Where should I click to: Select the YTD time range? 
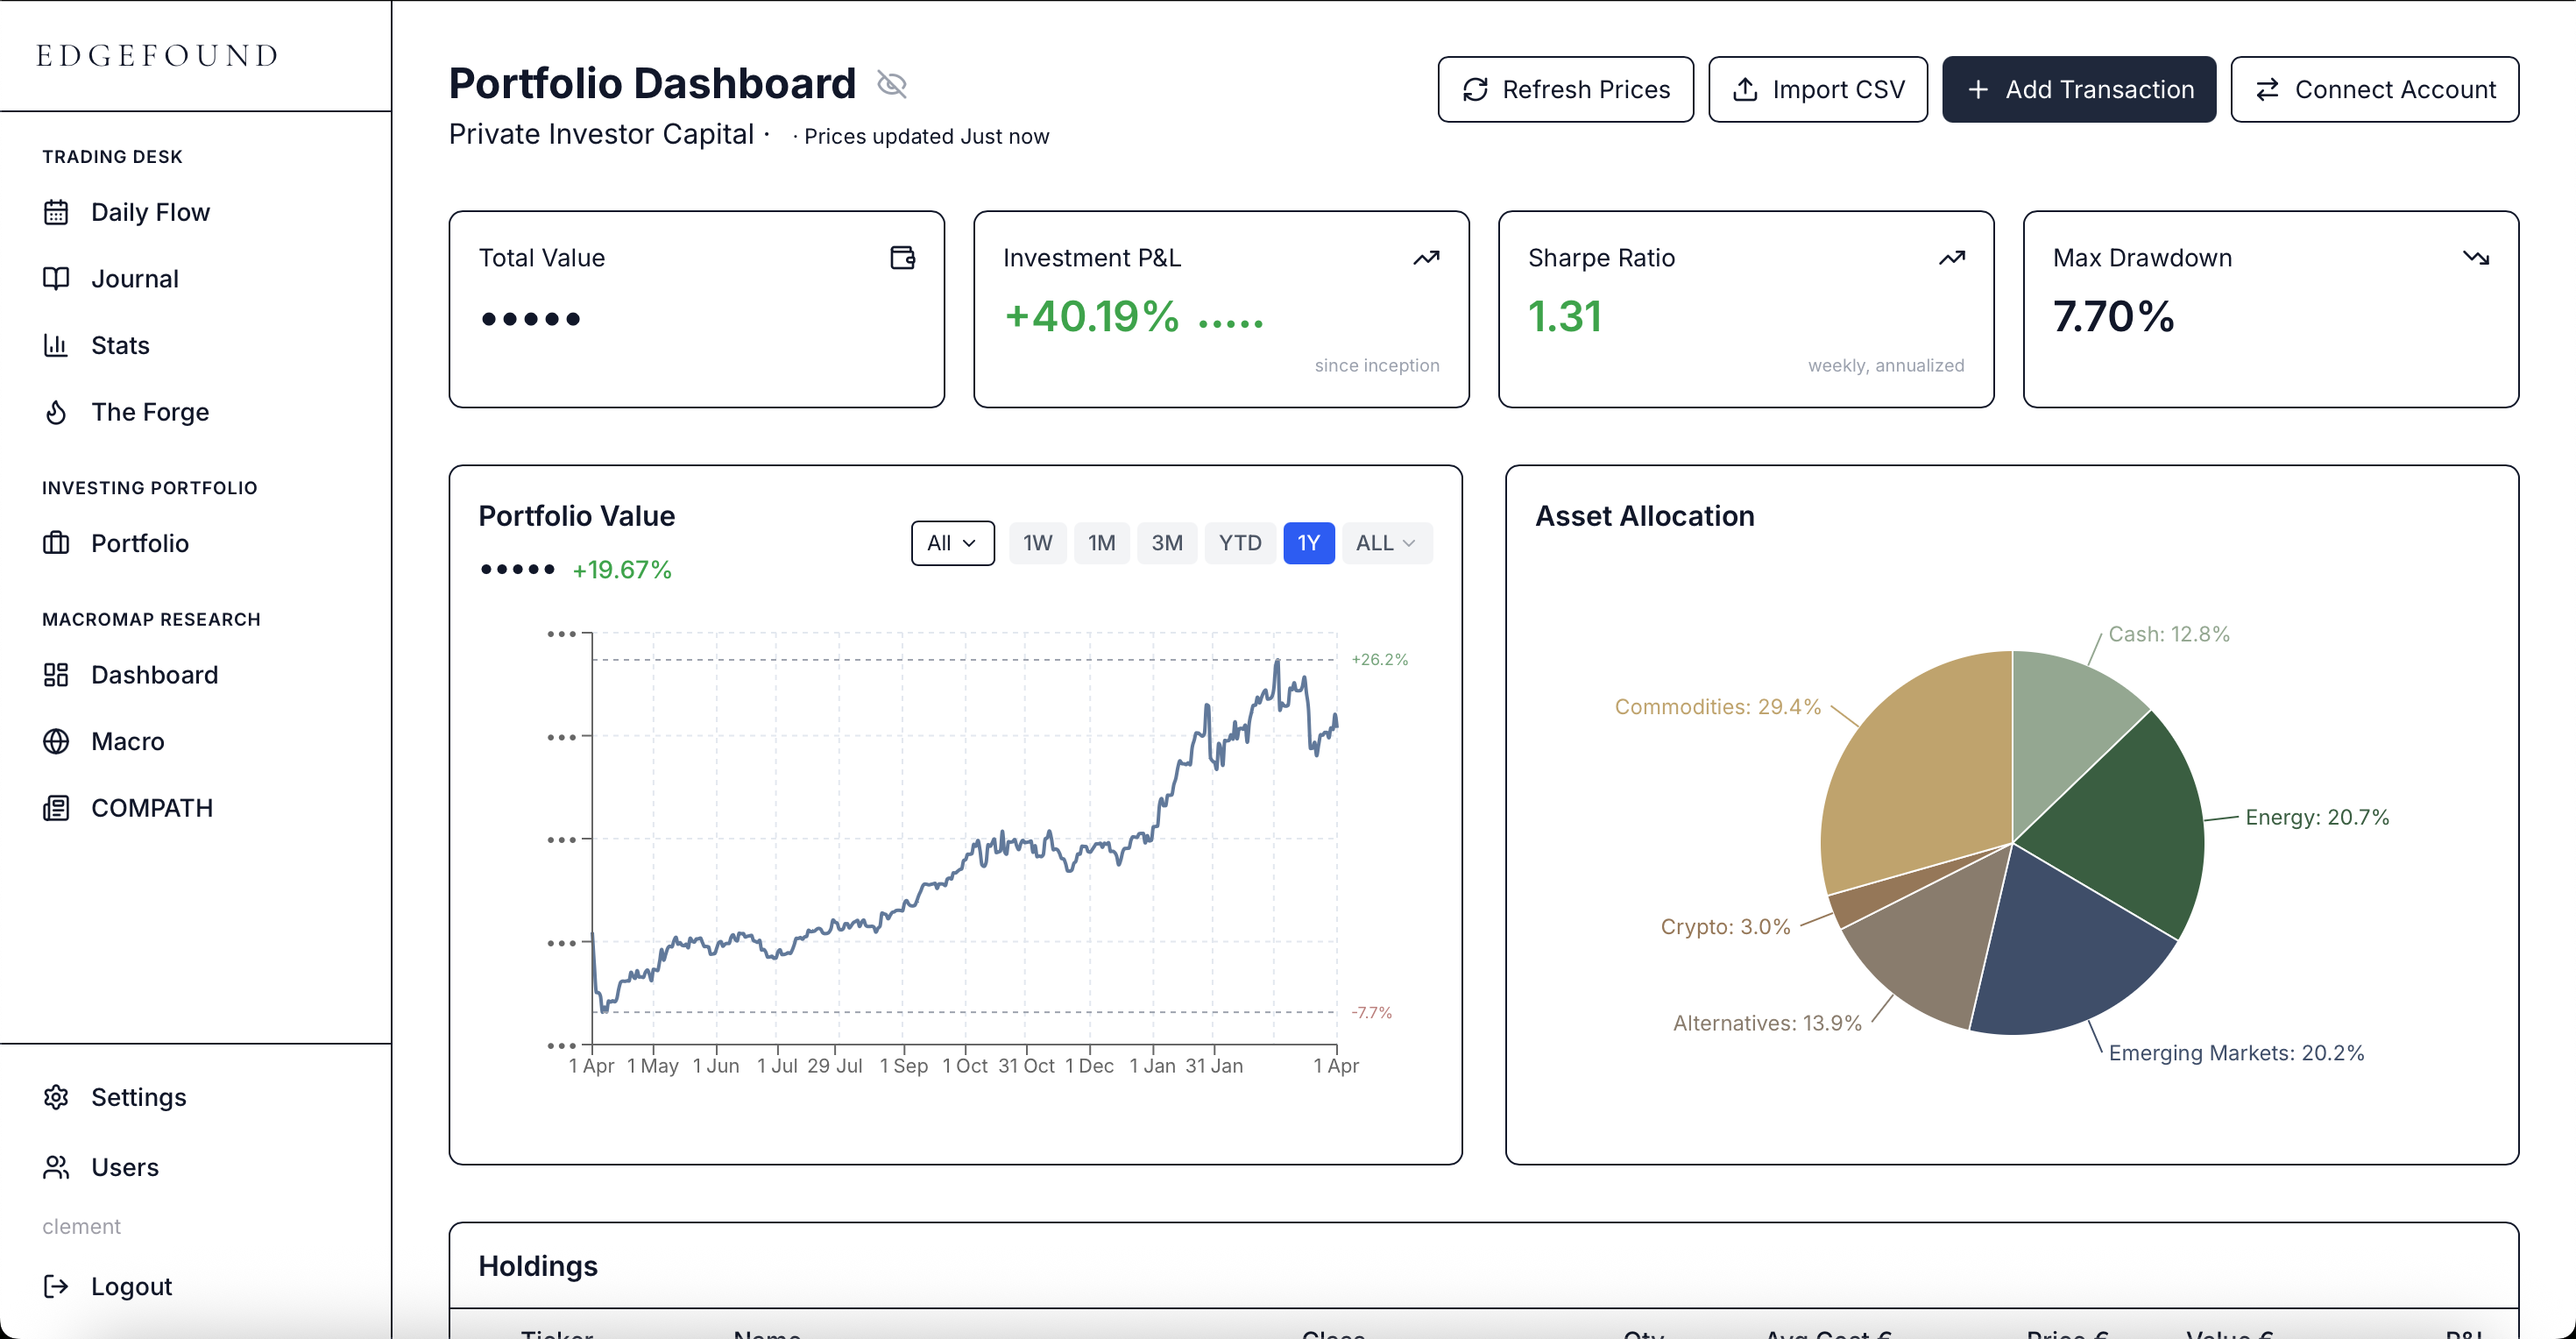[1240, 543]
